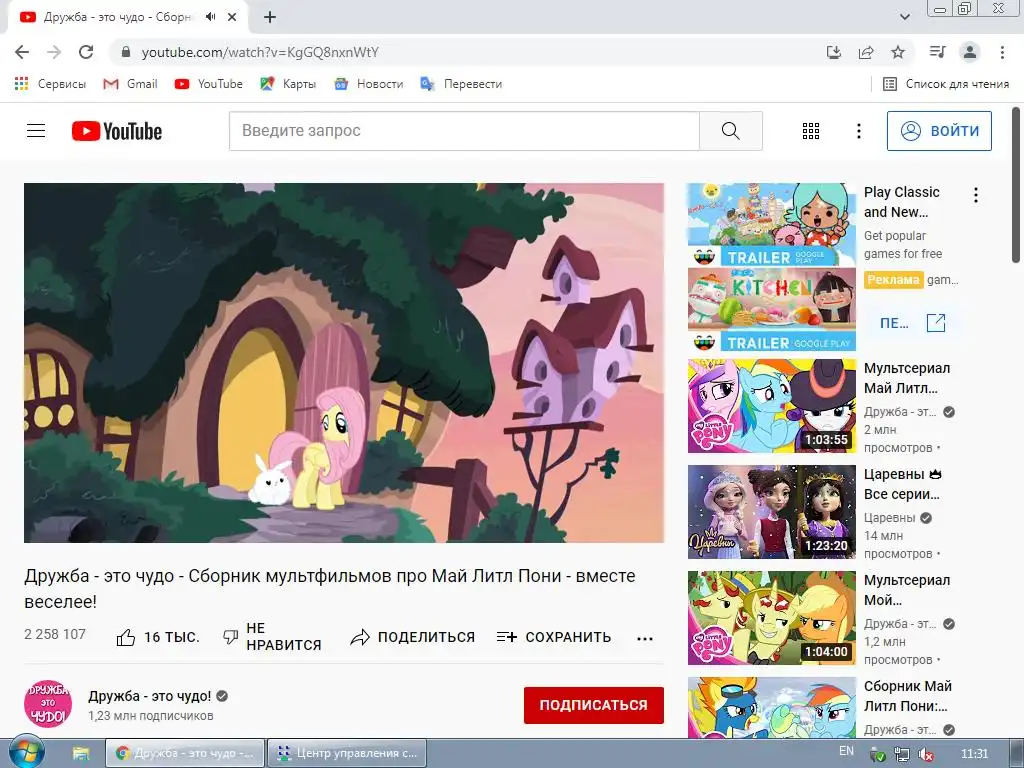Open ad options three-dot menu for Play Classic
1024x768 pixels.
tap(976, 195)
